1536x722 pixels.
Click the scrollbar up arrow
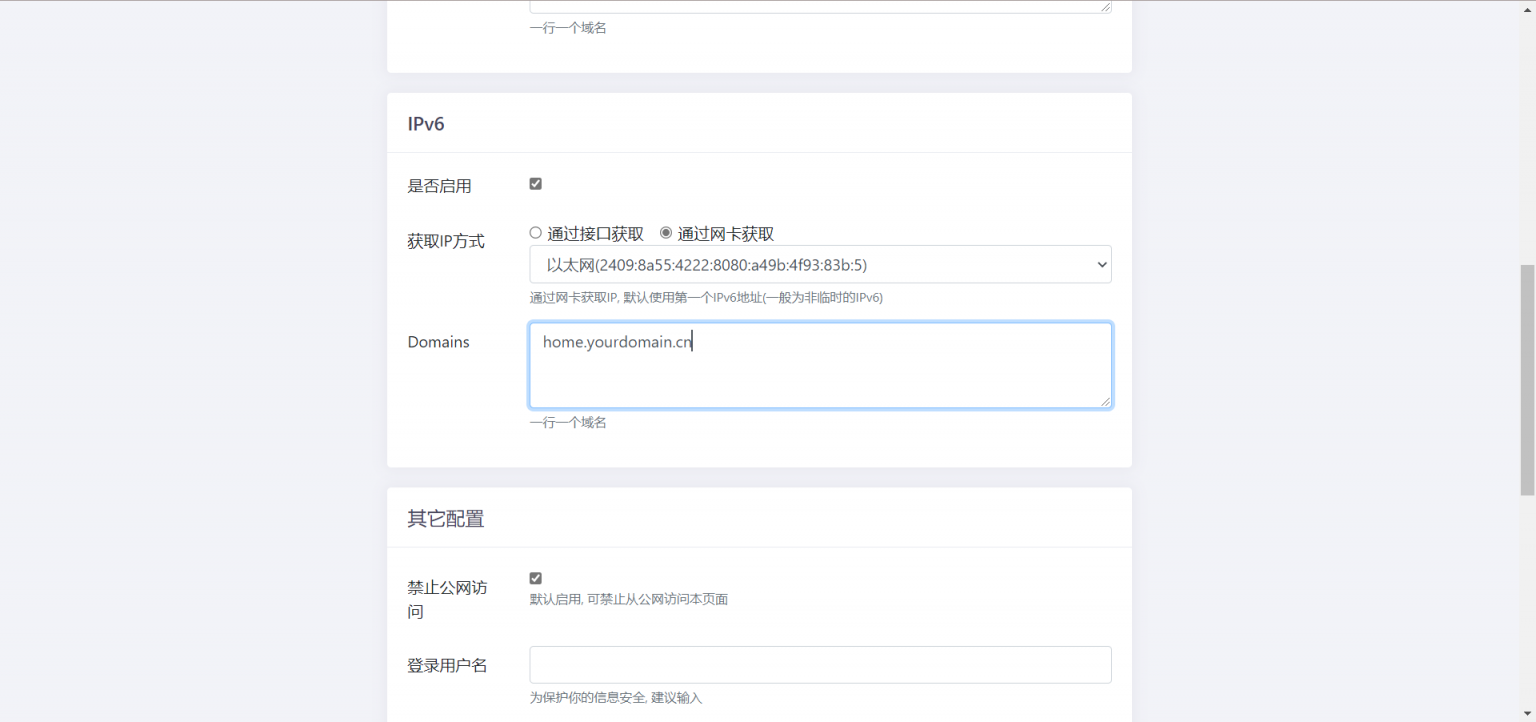click(x=1527, y=8)
